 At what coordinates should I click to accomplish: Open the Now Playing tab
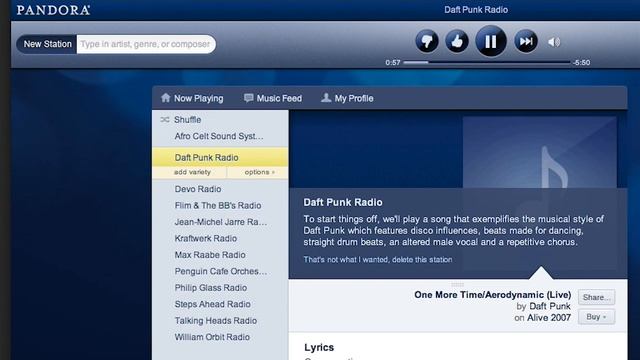192,98
